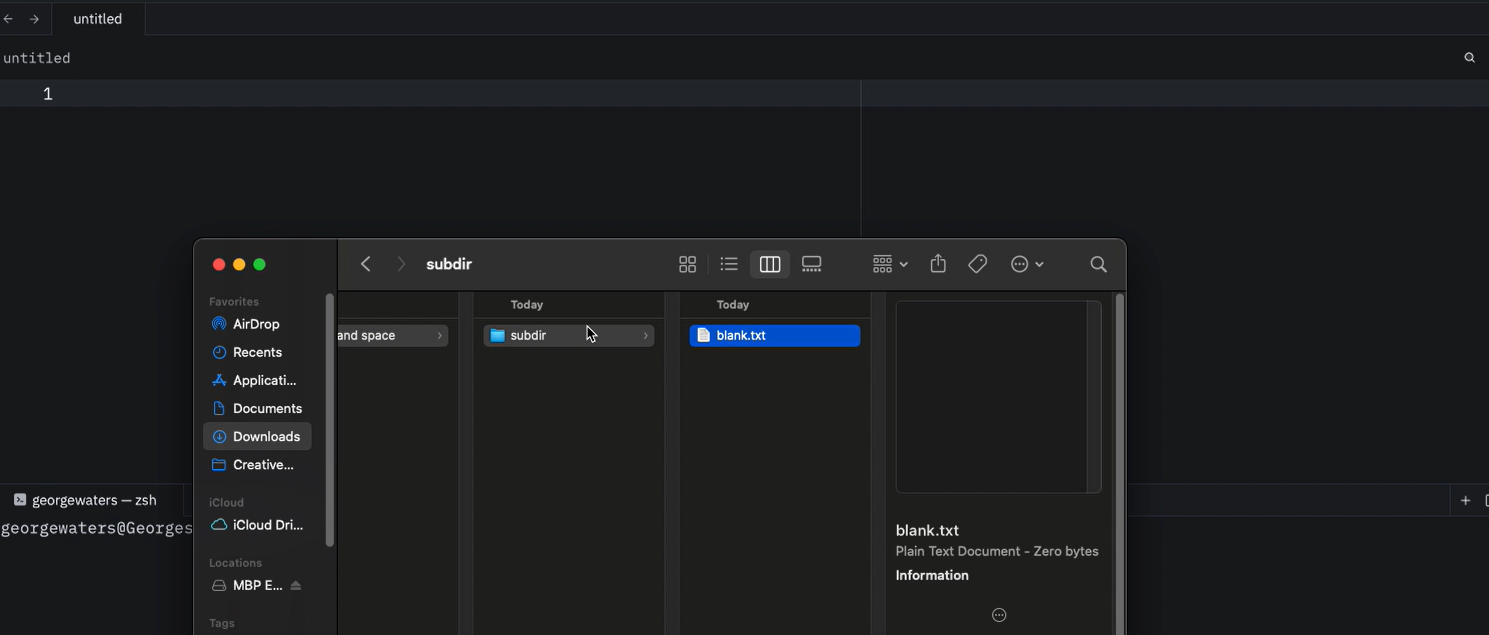Open the Finder group-by dropdown
1489x635 pixels.
pos(889,264)
